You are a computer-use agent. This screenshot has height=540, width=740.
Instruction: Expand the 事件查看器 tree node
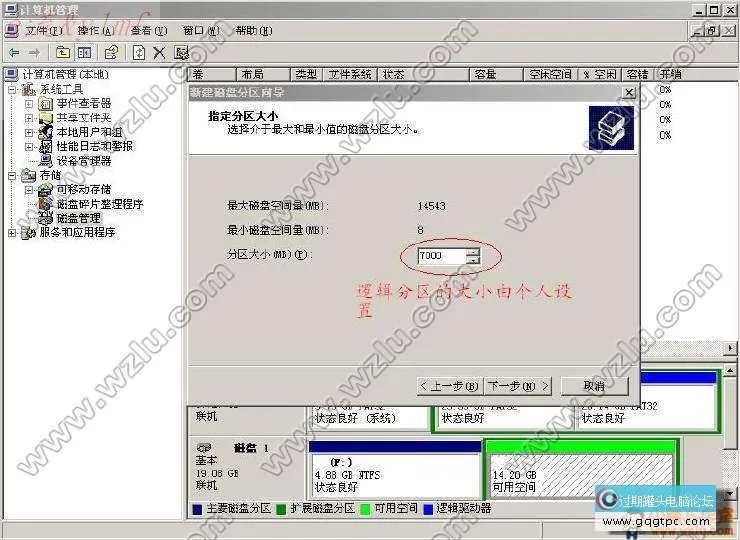(29, 103)
